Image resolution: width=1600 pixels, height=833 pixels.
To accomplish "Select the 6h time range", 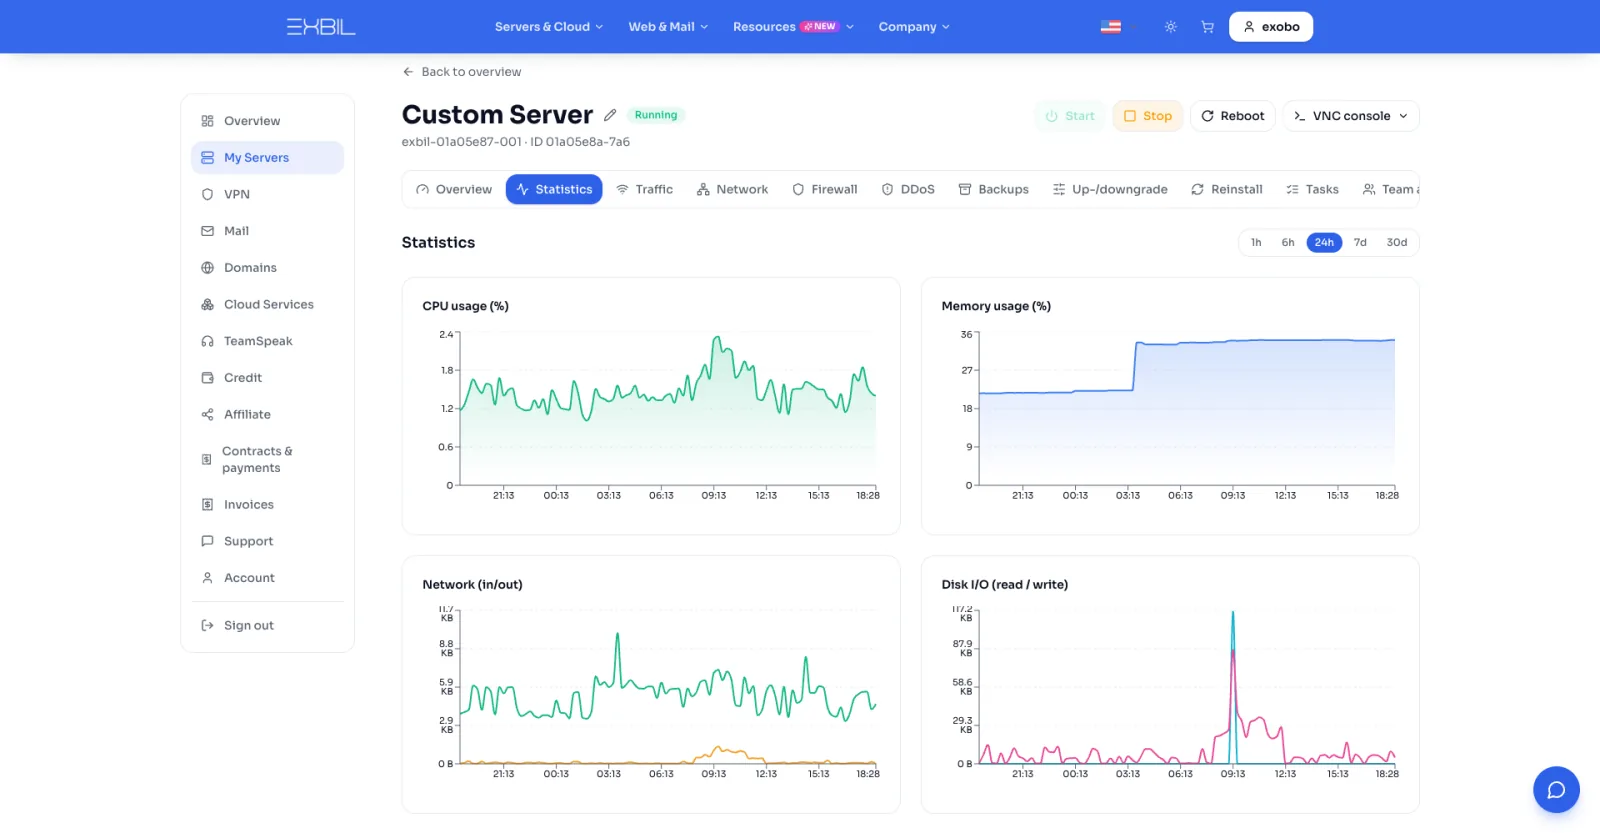I will pyautogui.click(x=1288, y=243).
